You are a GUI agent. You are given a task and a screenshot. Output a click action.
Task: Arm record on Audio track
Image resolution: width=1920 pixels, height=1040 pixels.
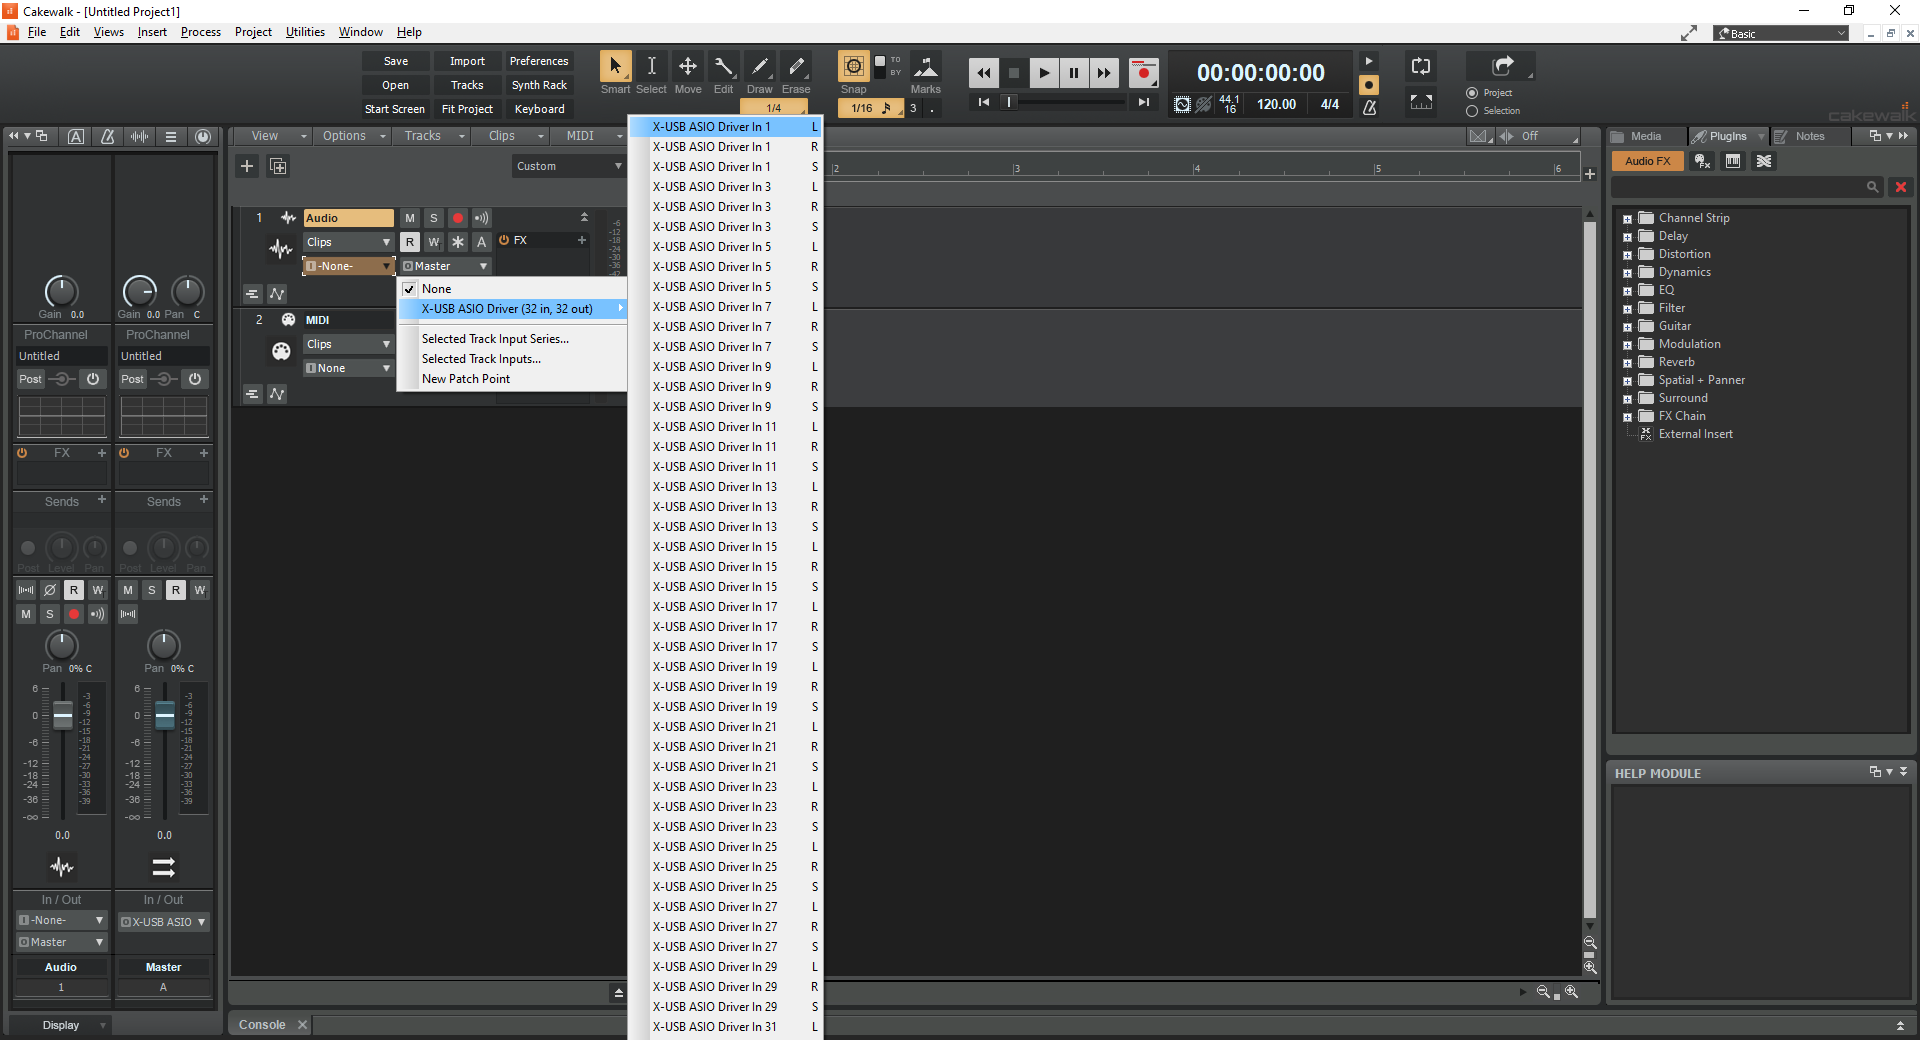pos(458,218)
